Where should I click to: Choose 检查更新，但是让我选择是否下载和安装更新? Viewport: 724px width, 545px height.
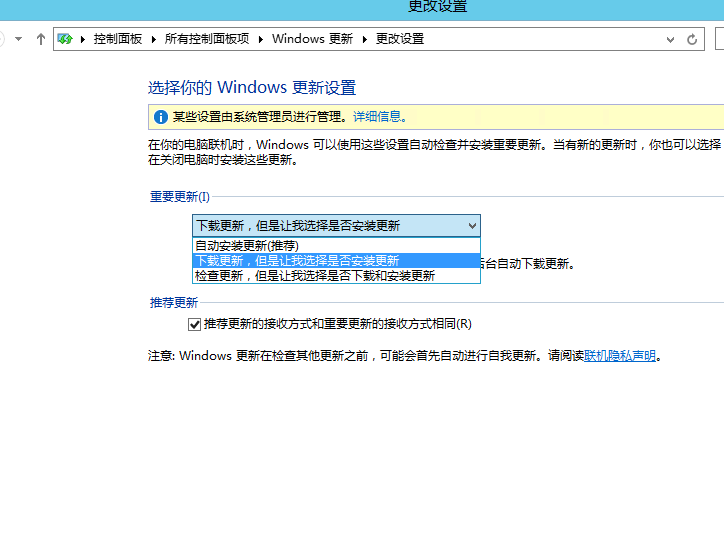tap(315, 275)
